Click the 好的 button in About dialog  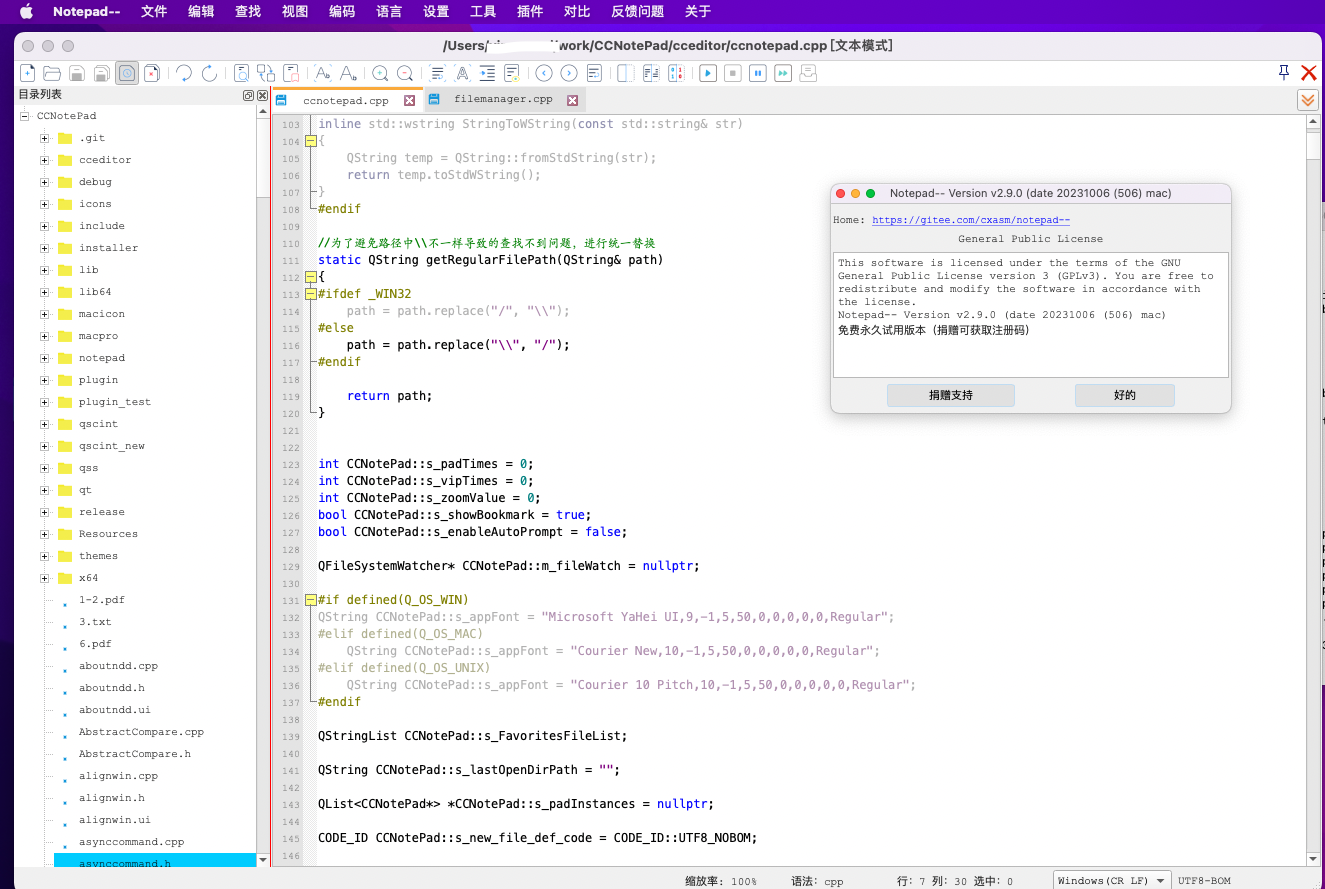click(1125, 395)
